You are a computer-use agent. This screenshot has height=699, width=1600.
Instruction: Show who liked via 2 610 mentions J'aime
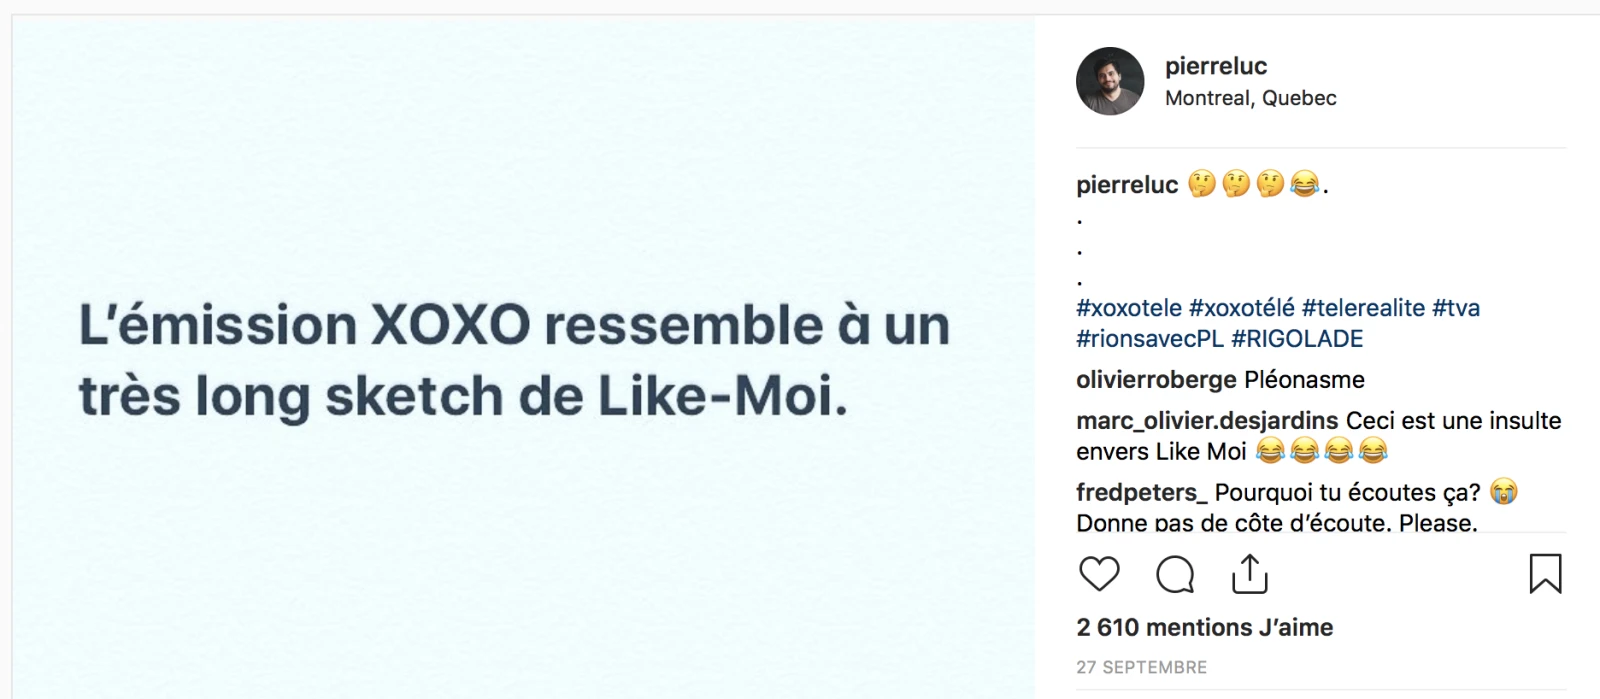(x=1205, y=627)
